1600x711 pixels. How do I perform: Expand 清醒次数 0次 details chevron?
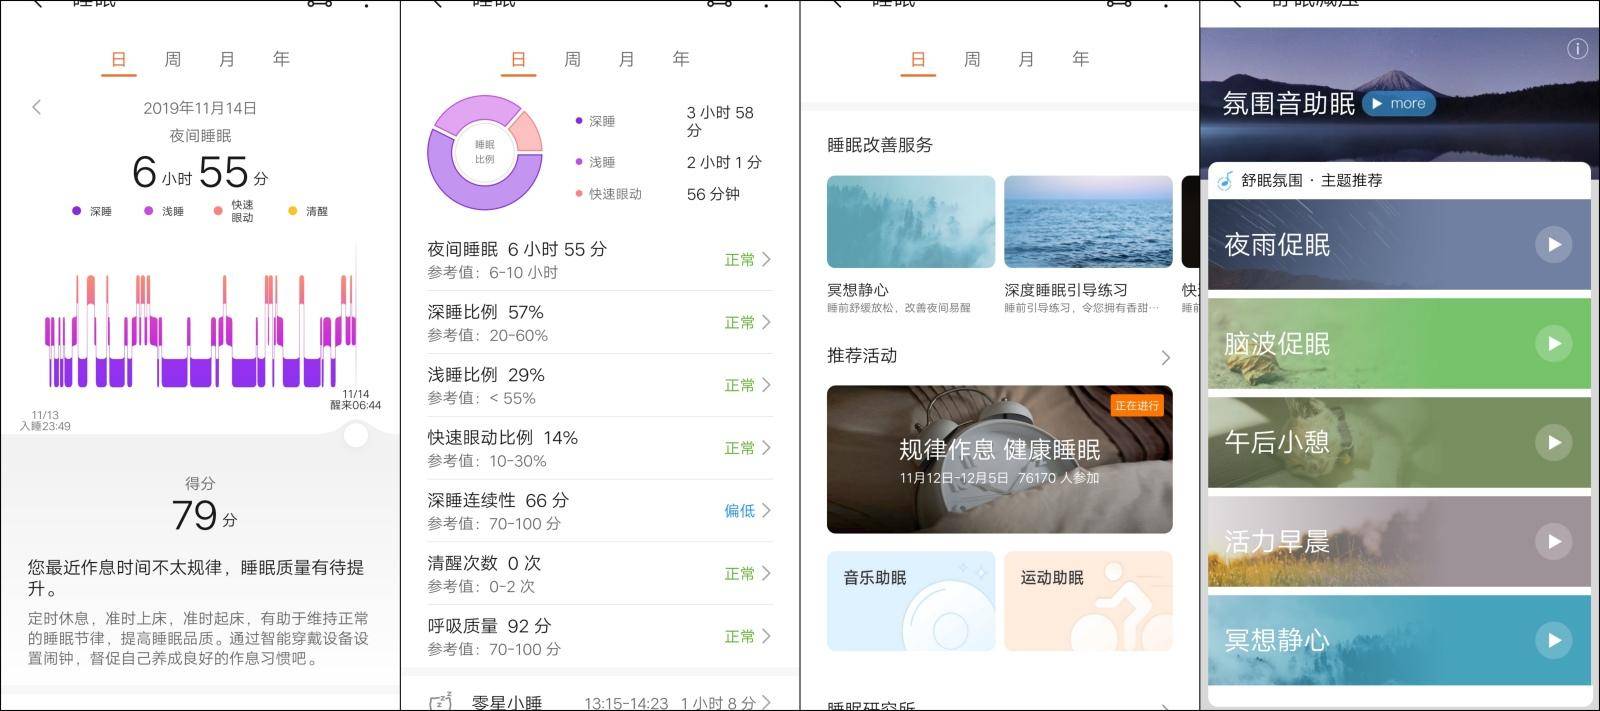click(766, 573)
